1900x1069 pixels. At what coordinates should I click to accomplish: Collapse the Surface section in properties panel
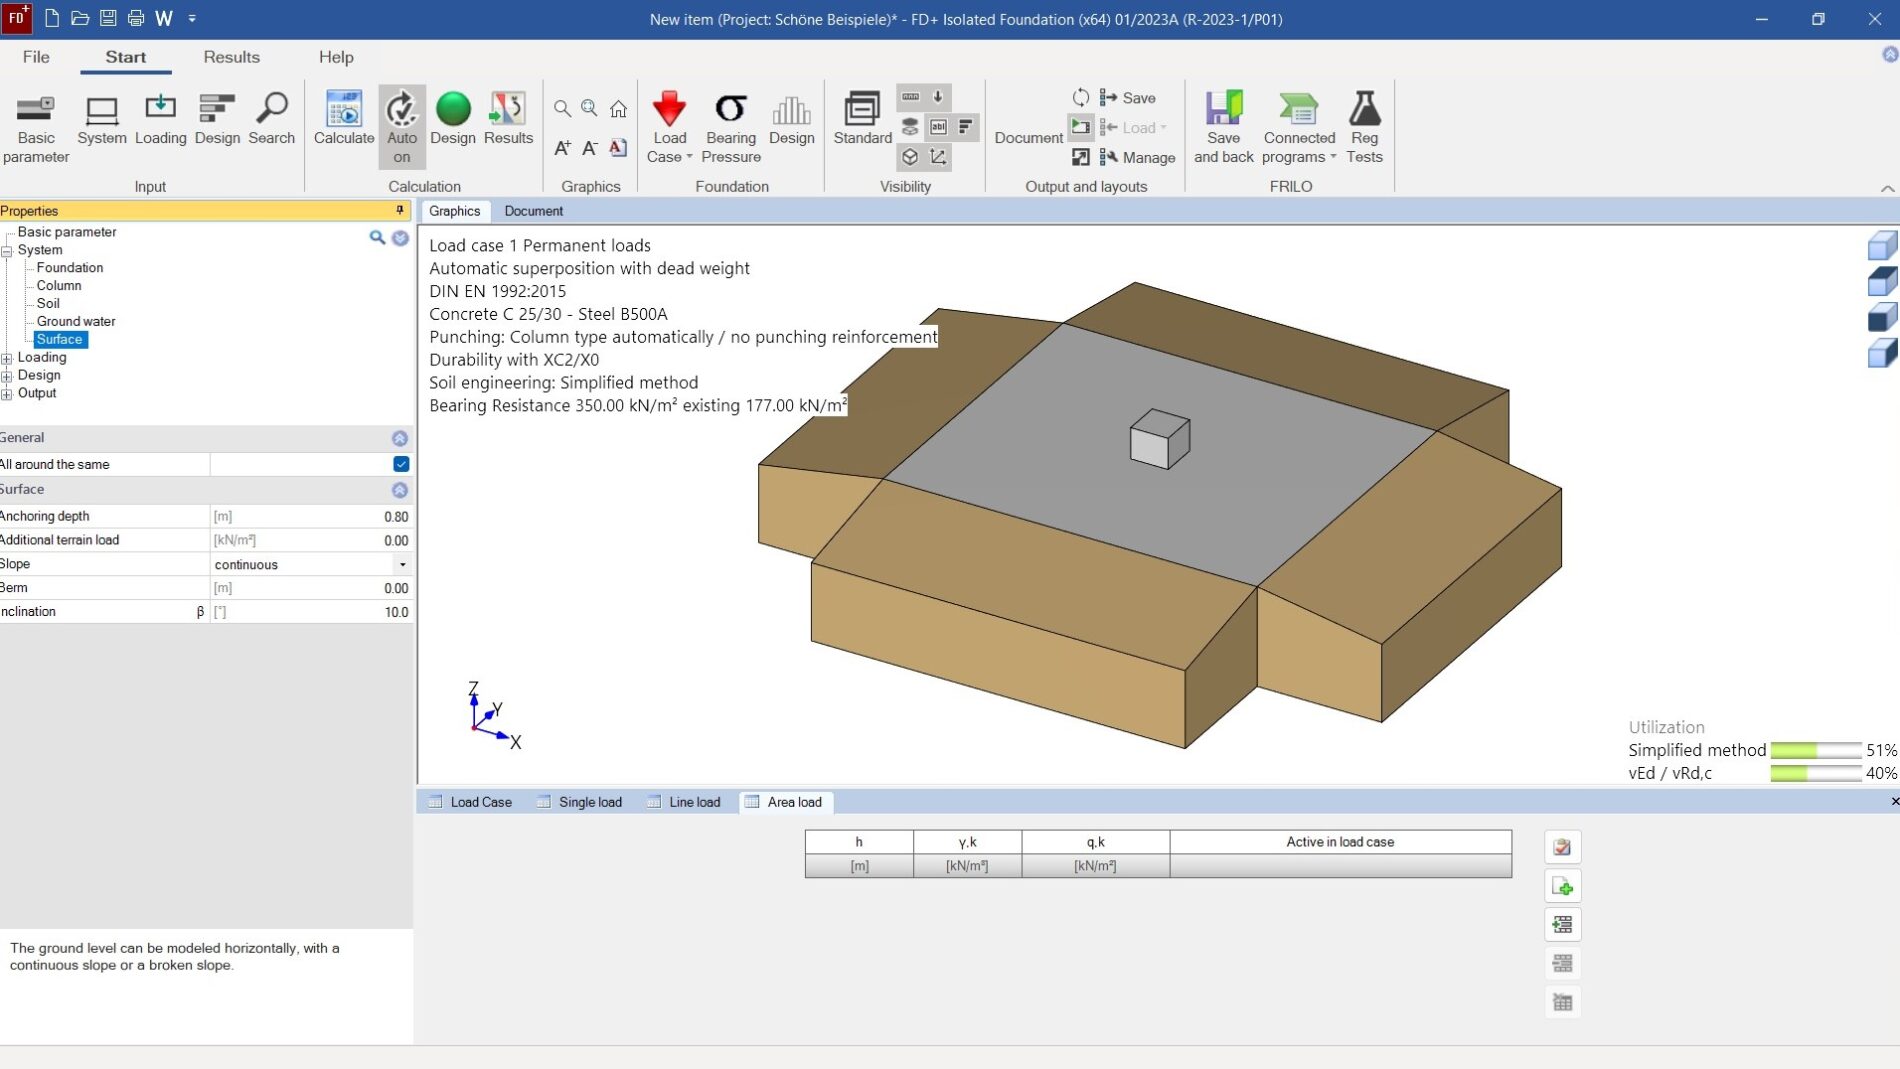[399, 490]
